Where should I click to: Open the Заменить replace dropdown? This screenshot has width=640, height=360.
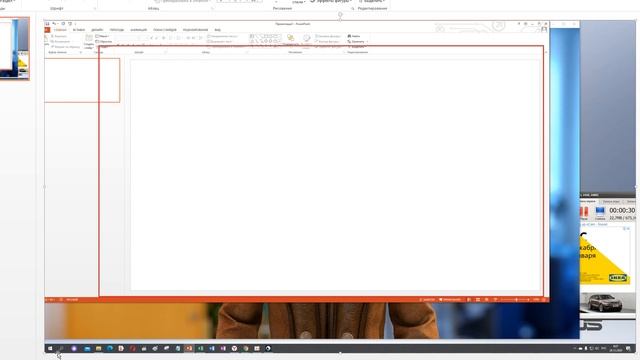tap(358, 41)
